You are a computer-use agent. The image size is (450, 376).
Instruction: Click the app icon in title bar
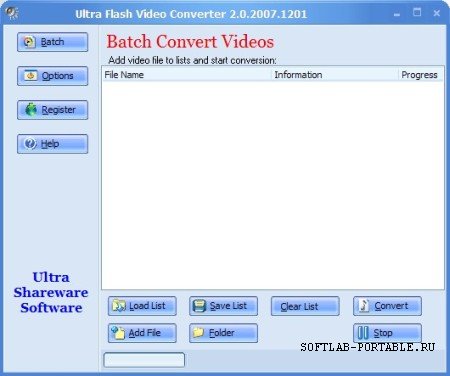tap(12, 13)
